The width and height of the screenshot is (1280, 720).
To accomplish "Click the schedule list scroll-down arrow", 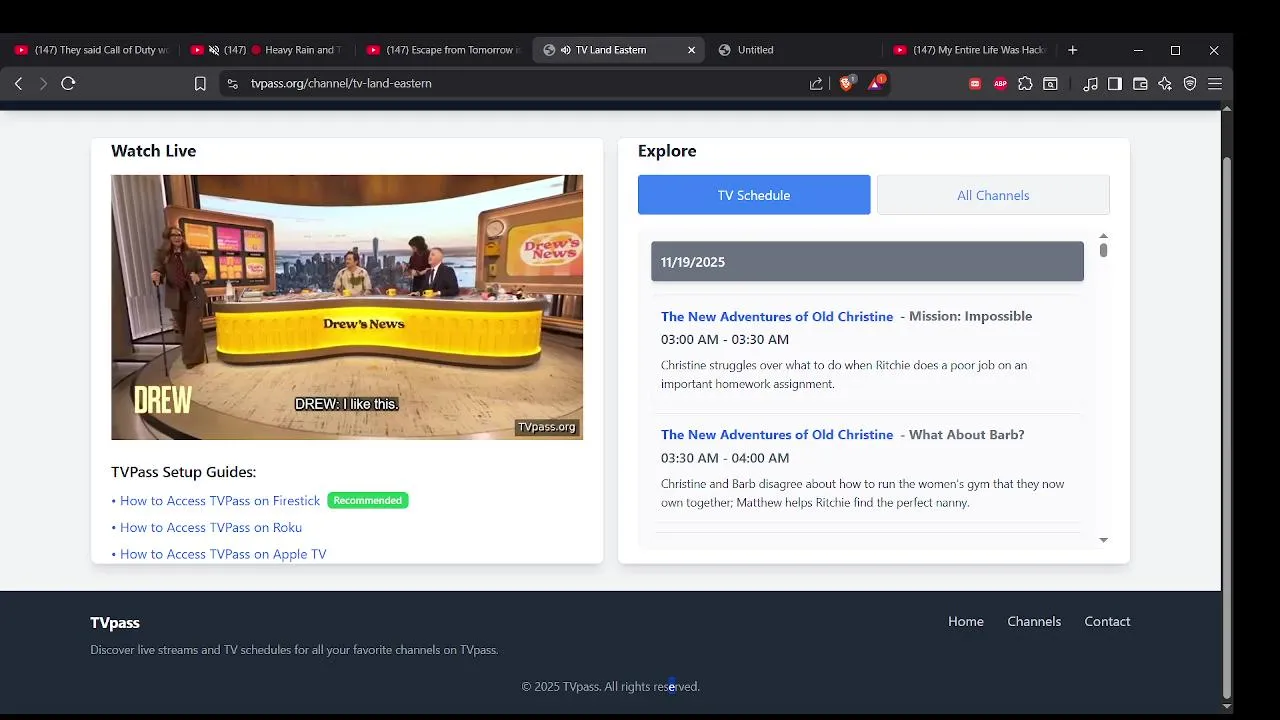I will (x=1103, y=540).
